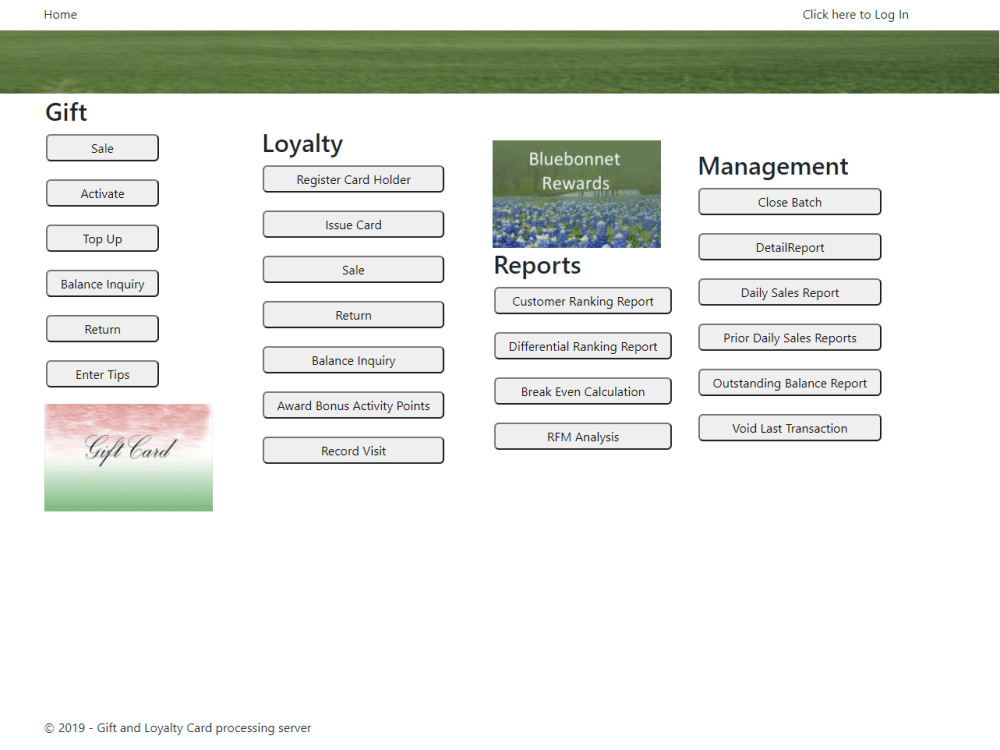Click Void Last Transaction

(x=790, y=429)
